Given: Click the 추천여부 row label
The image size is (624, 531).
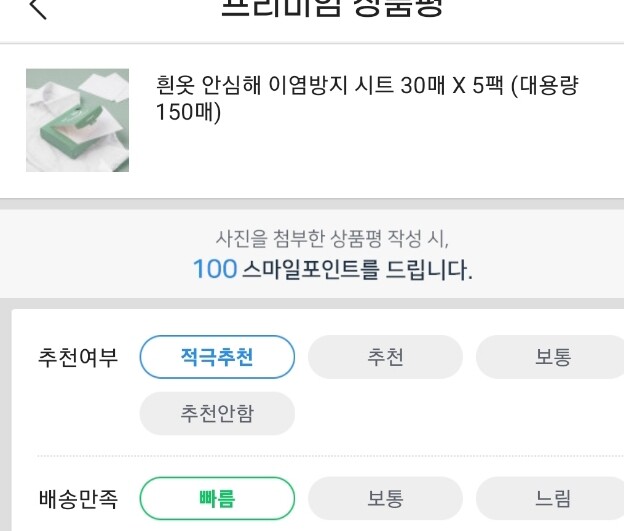Looking at the screenshot, I should (x=78, y=357).
